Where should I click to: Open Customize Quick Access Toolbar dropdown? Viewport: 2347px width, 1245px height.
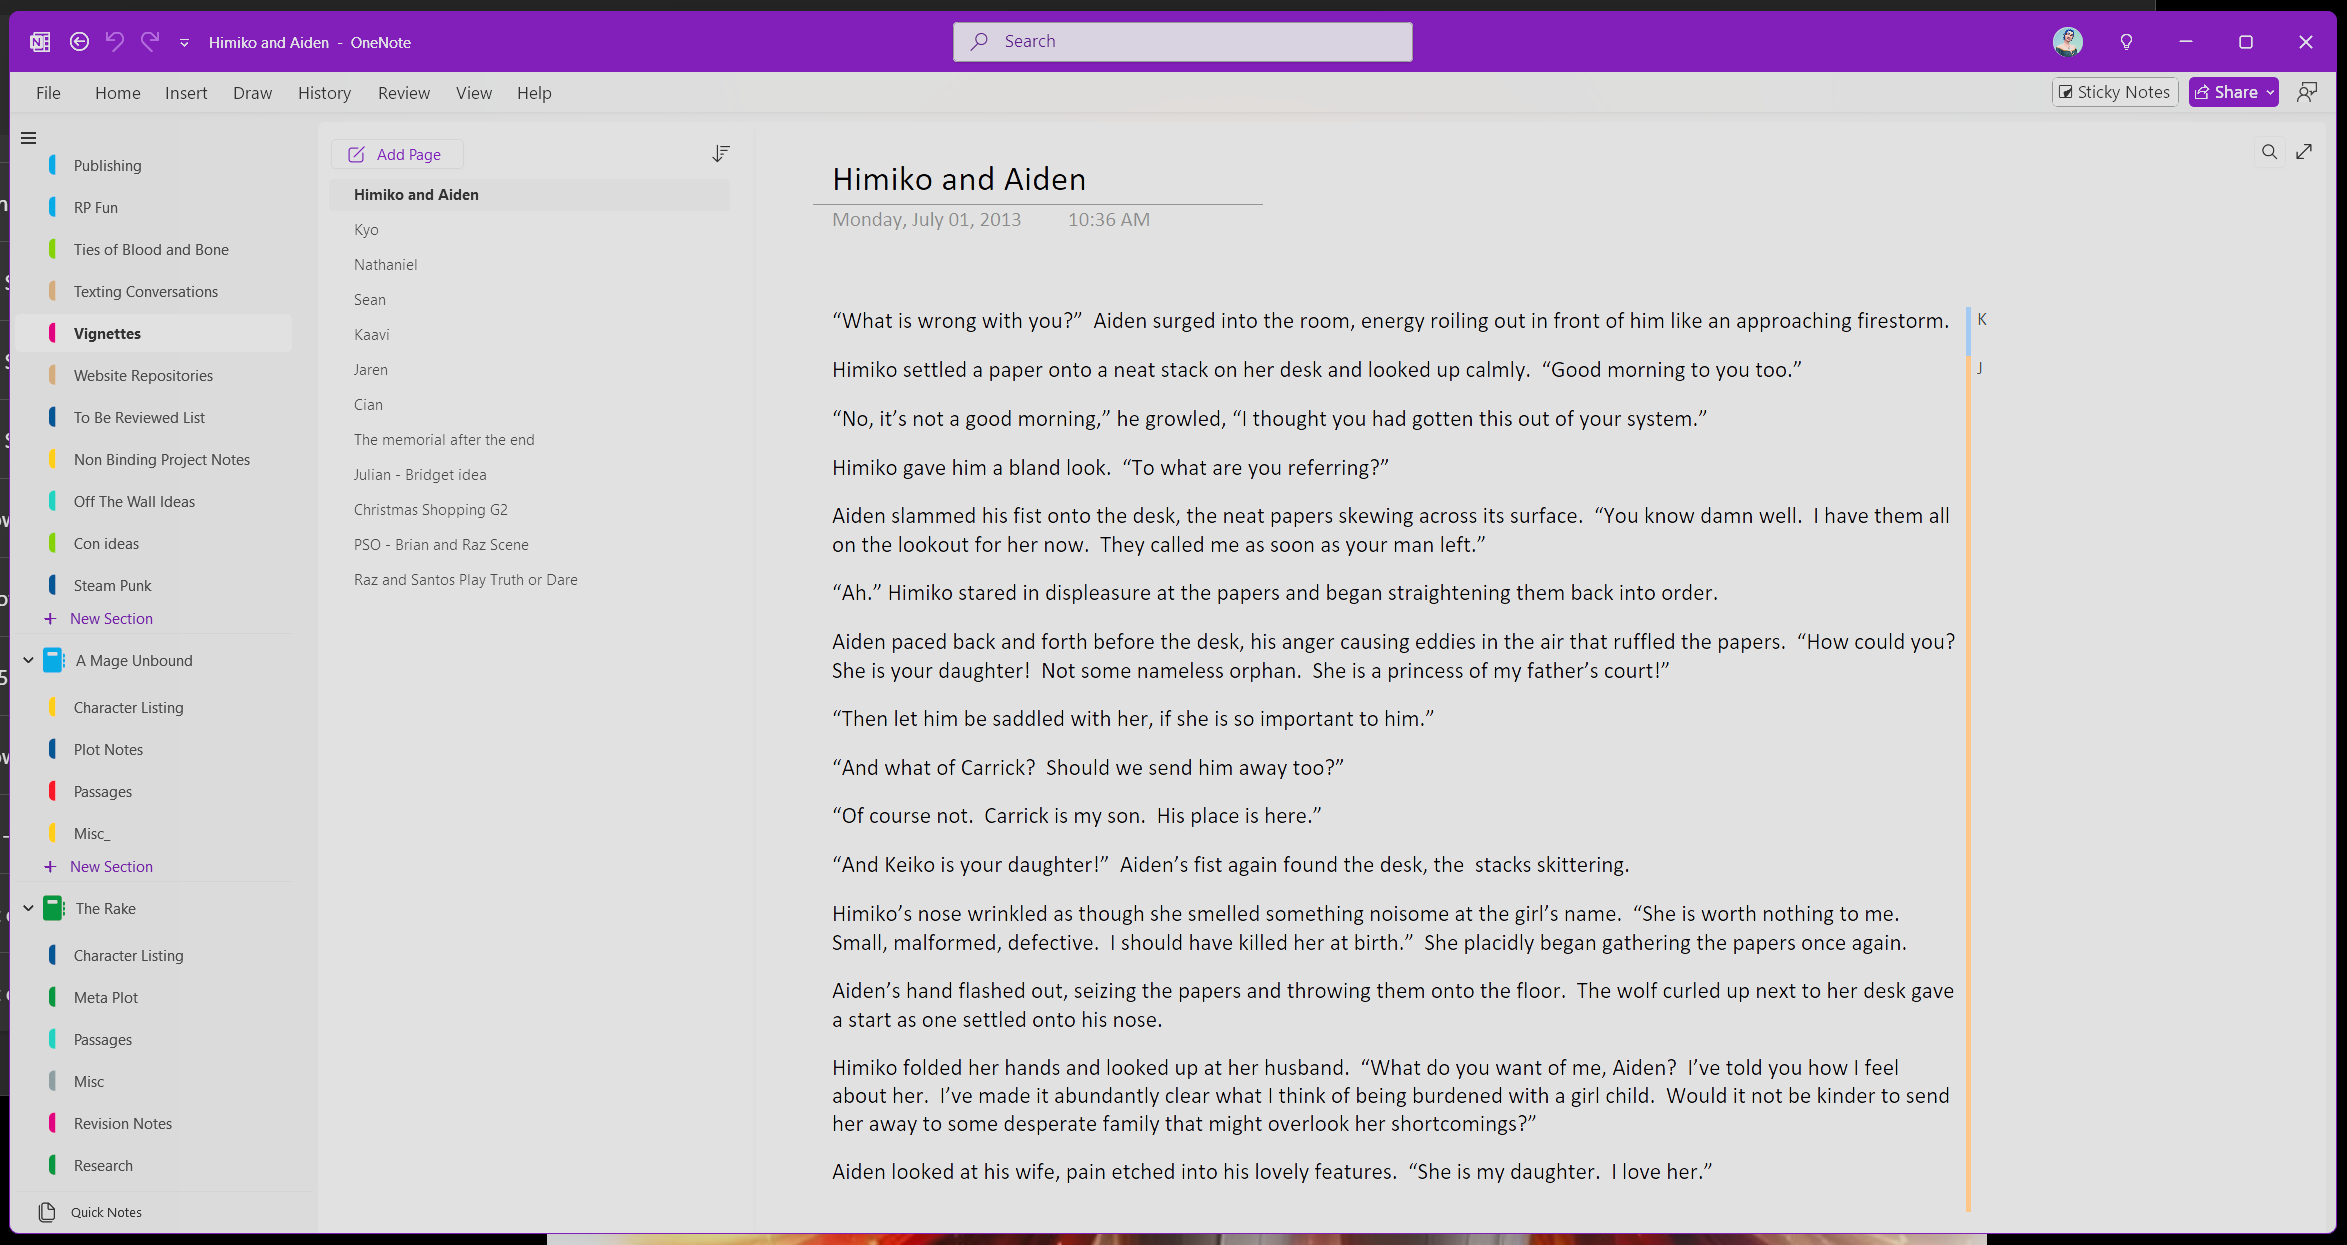[x=184, y=42]
